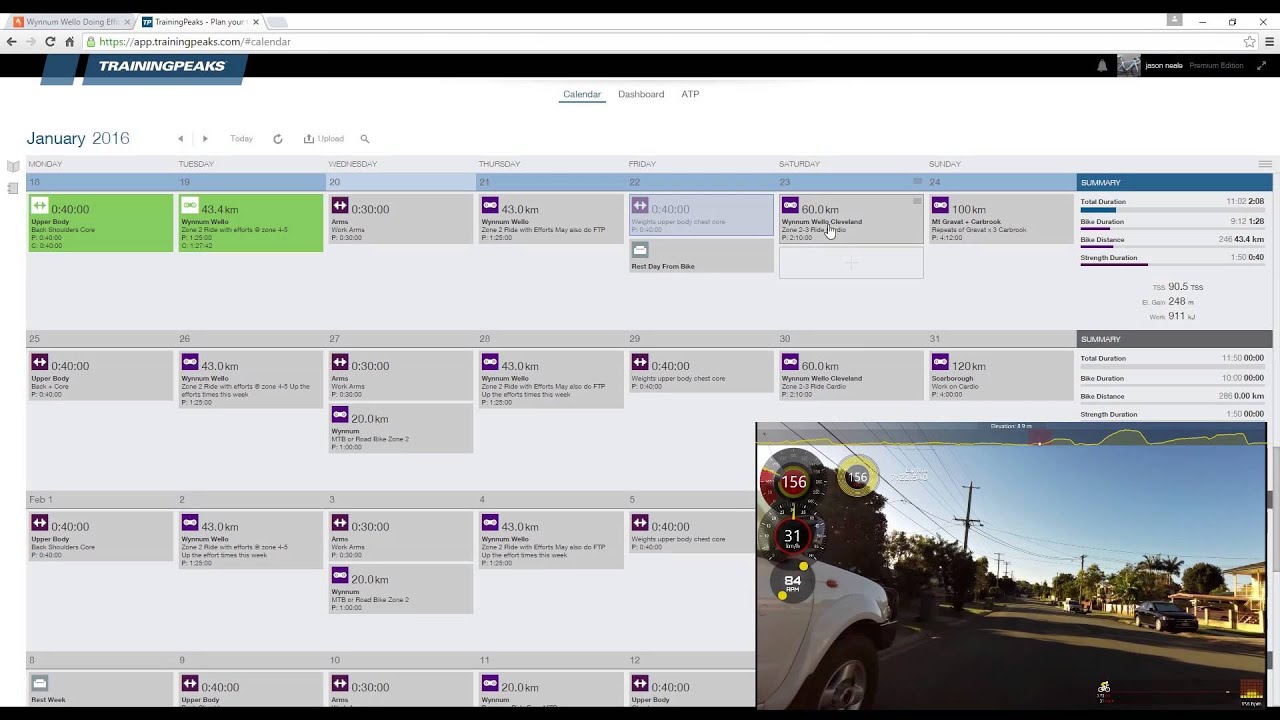Click bike icon on Feb 3 20.0 km ride
This screenshot has width=1280, height=720.
coord(340,576)
